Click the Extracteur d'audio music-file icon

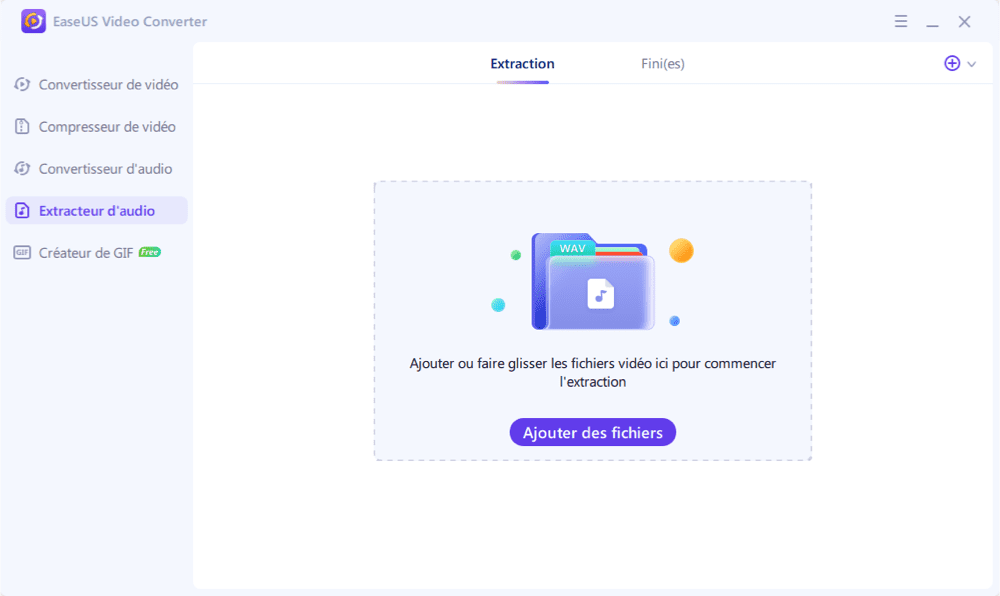(22, 211)
